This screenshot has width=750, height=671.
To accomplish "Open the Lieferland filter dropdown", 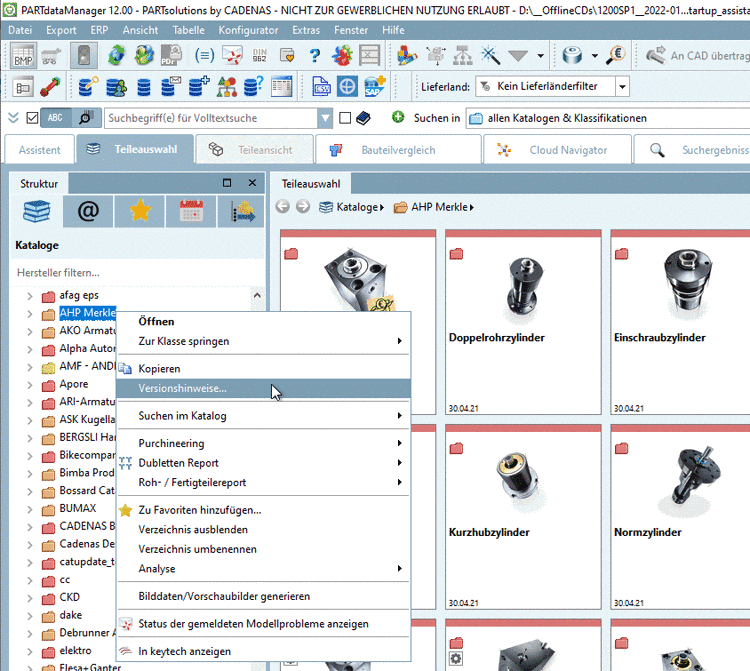I will (622, 87).
